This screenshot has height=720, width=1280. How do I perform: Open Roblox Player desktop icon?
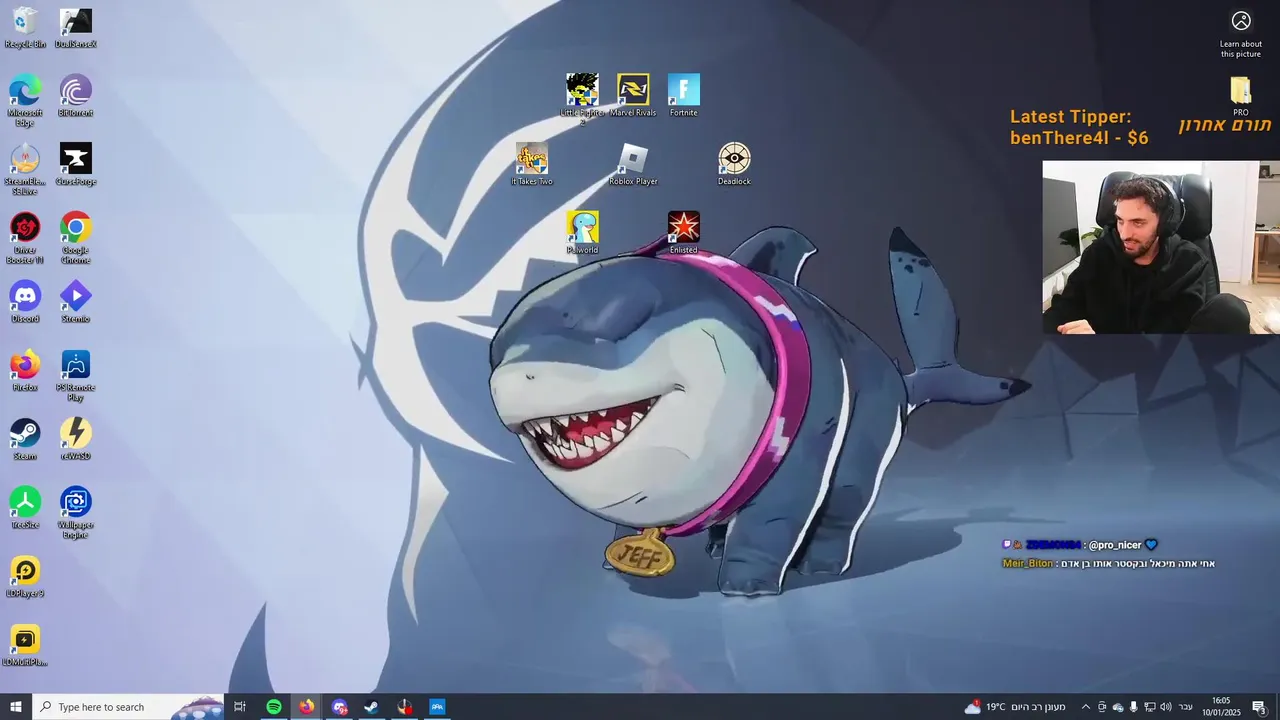(633, 164)
